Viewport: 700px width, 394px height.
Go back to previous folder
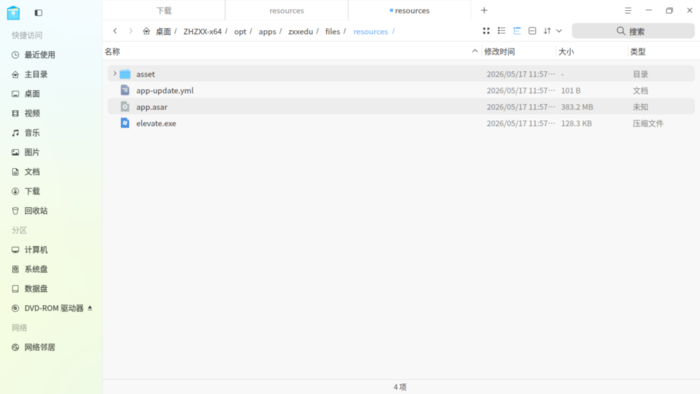point(115,31)
